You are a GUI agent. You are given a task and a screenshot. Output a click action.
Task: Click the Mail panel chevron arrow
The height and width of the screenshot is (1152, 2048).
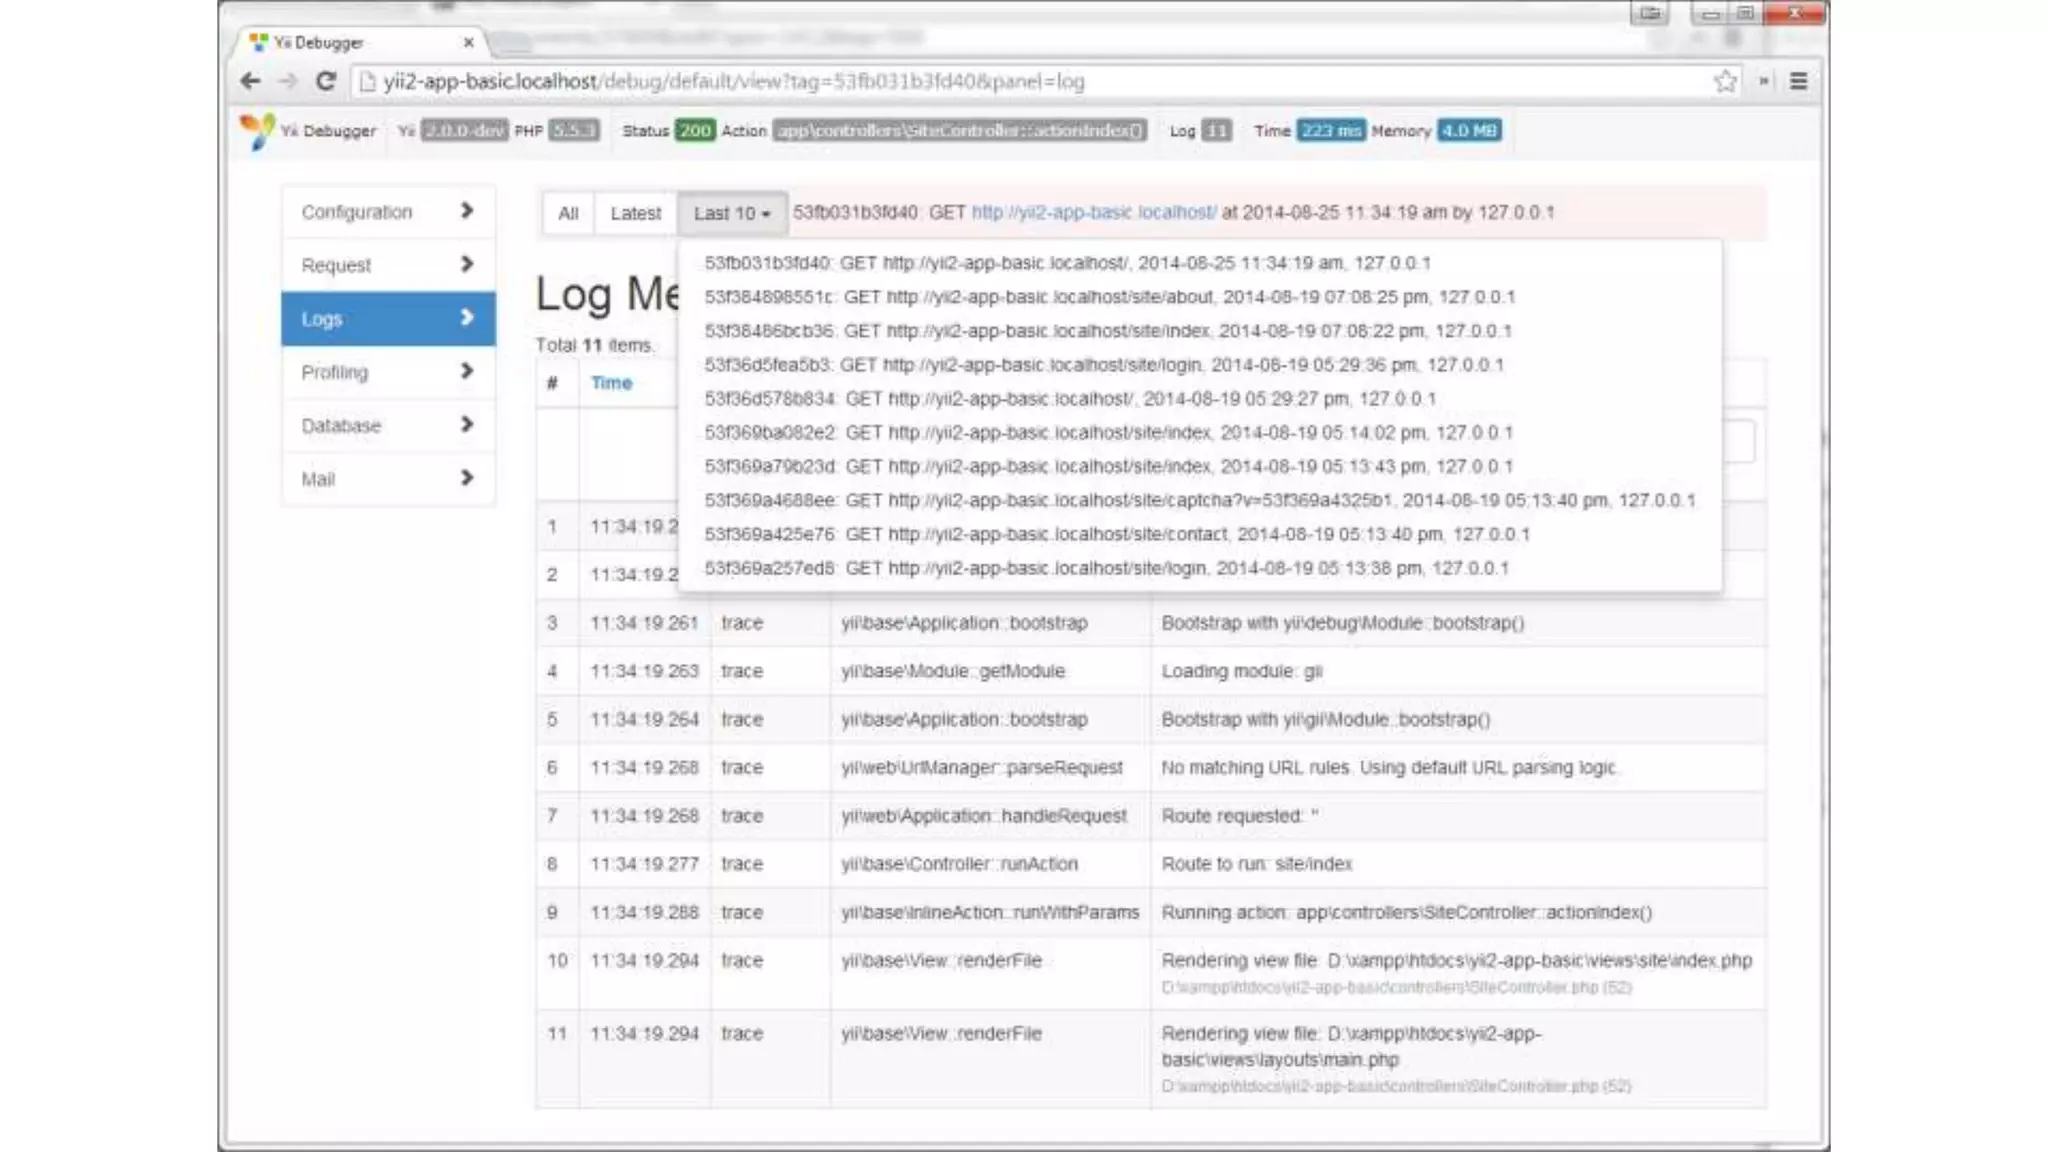pos(466,478)
